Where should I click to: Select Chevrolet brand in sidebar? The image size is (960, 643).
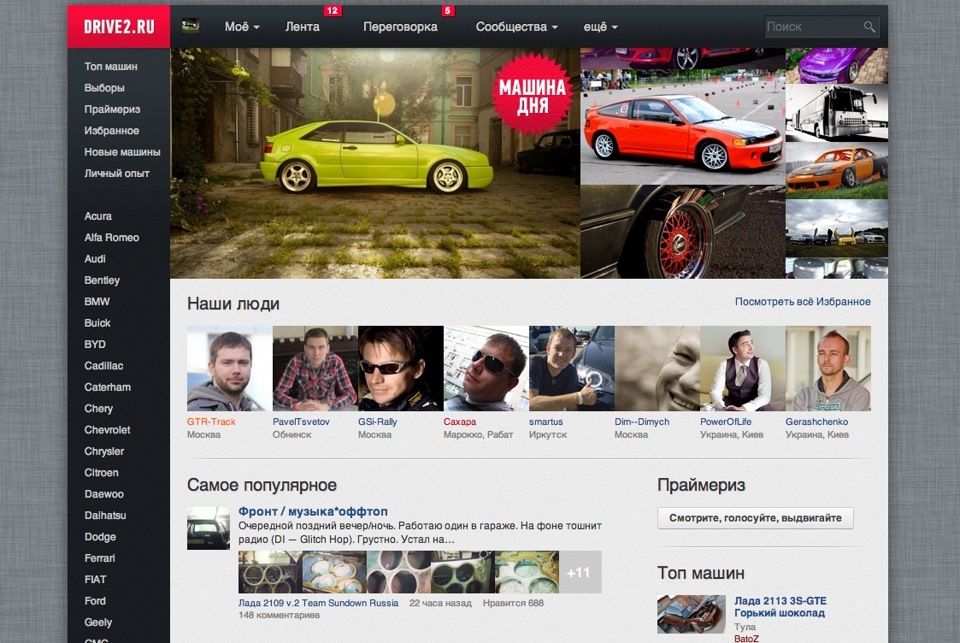[x=107, y=430]
